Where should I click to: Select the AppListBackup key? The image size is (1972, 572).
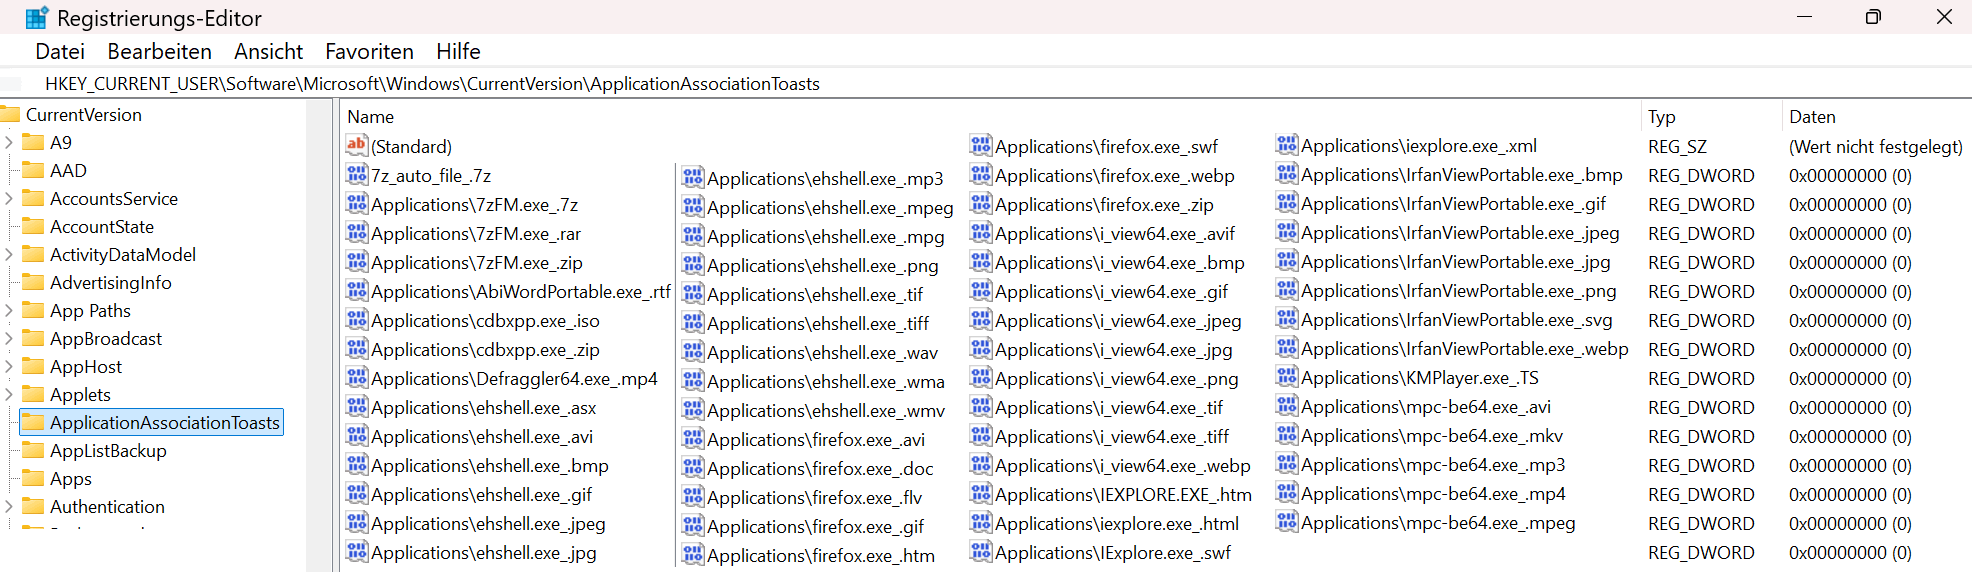point(108,451)
